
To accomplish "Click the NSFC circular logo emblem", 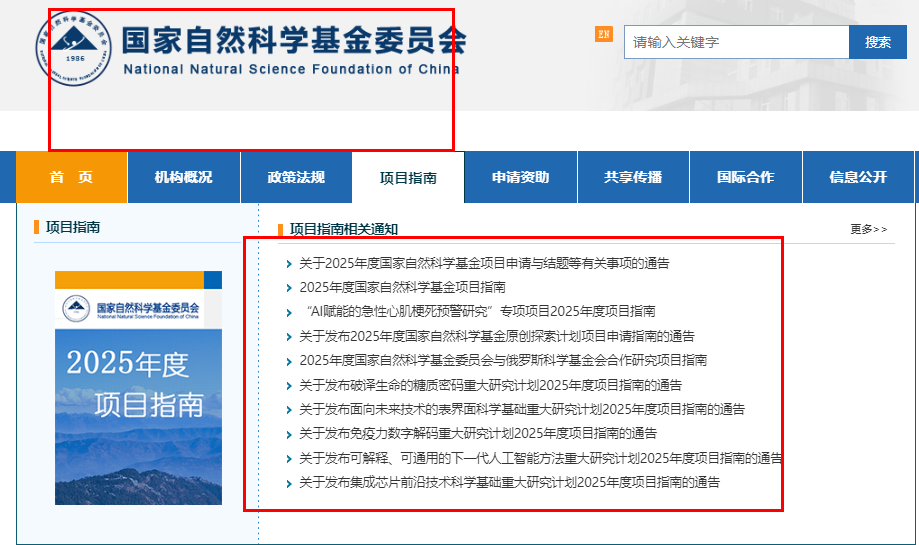I will point(73,48).
